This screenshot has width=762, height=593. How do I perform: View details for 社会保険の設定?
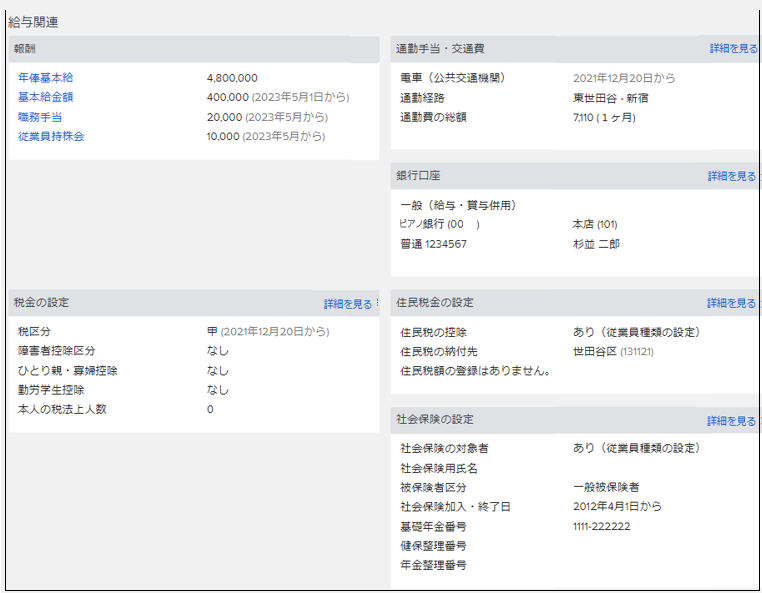click(732, 421)
